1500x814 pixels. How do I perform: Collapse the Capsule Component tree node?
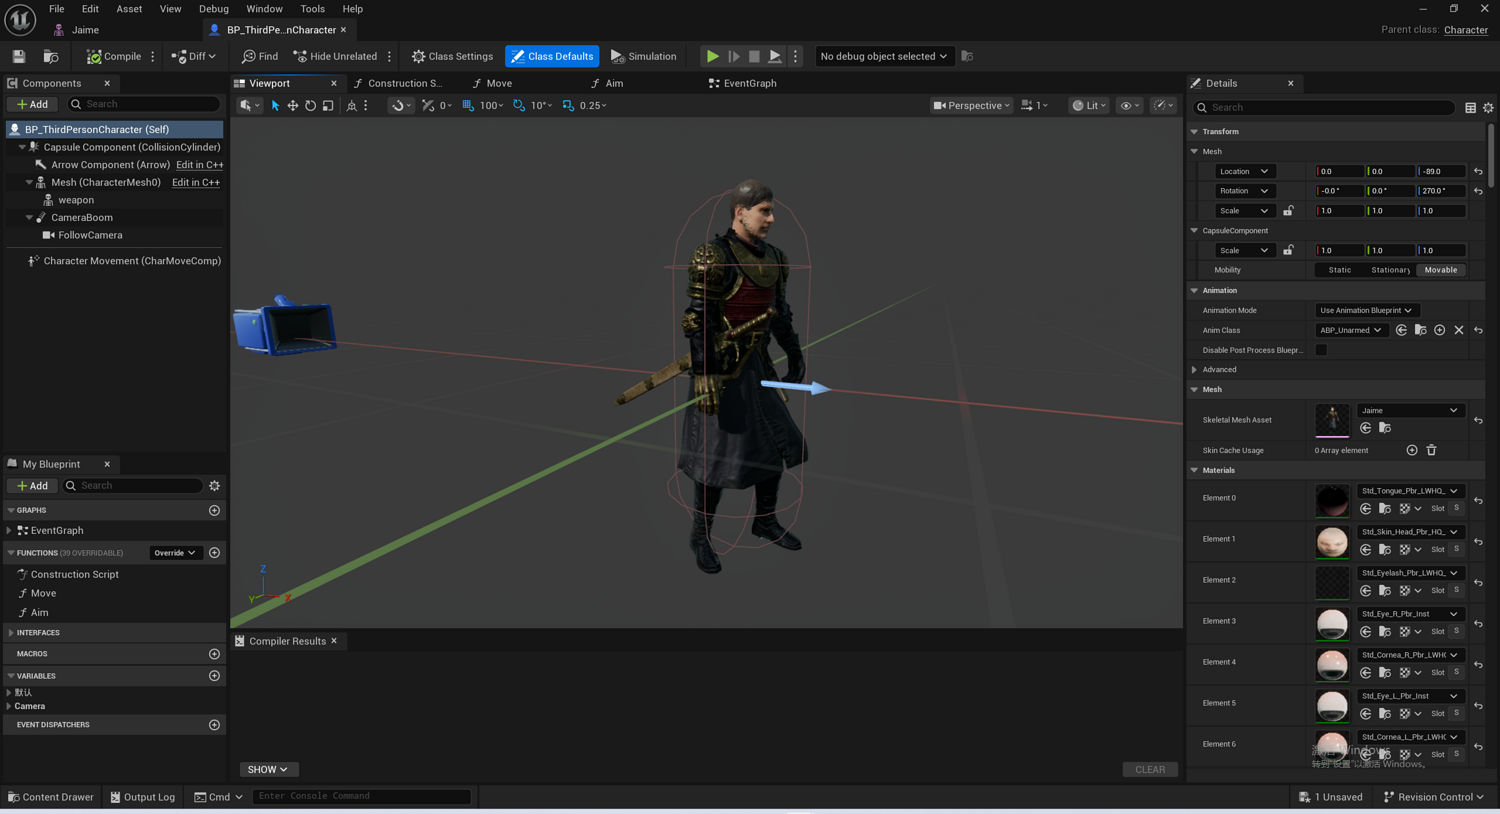click(22, 147)
